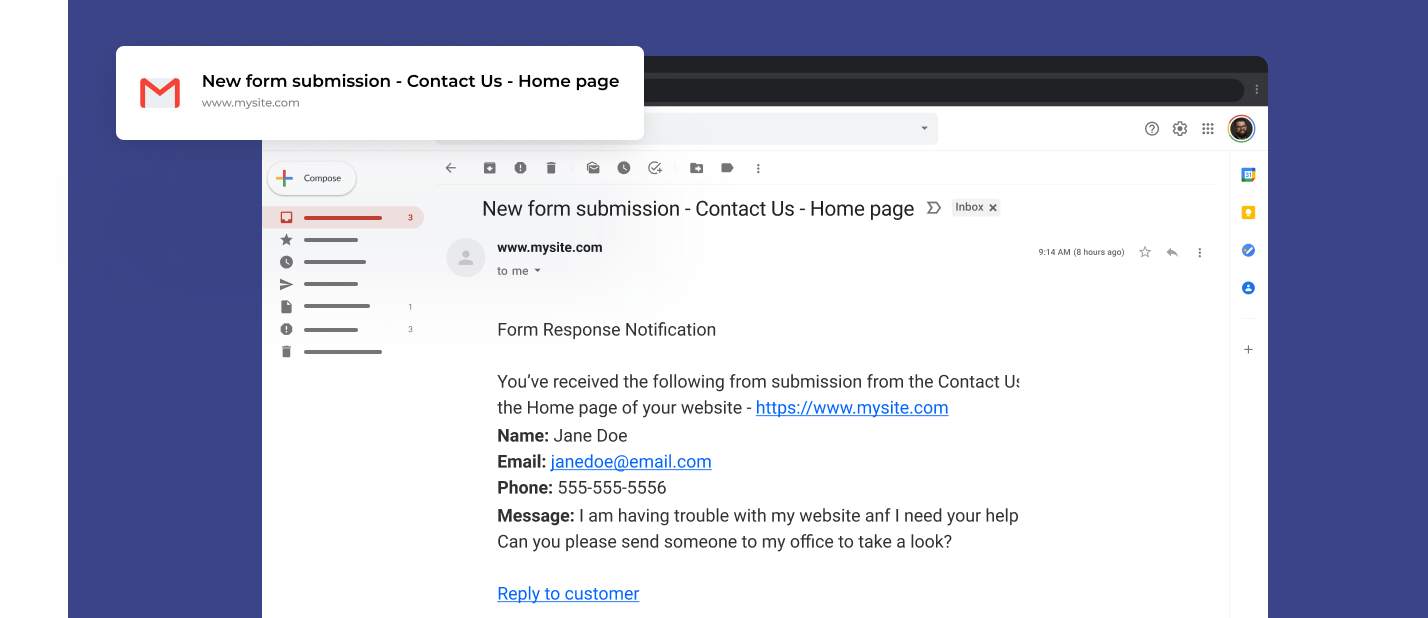Report email as spam
Screen dimensions: 1428x618
(x=520, y=168)
